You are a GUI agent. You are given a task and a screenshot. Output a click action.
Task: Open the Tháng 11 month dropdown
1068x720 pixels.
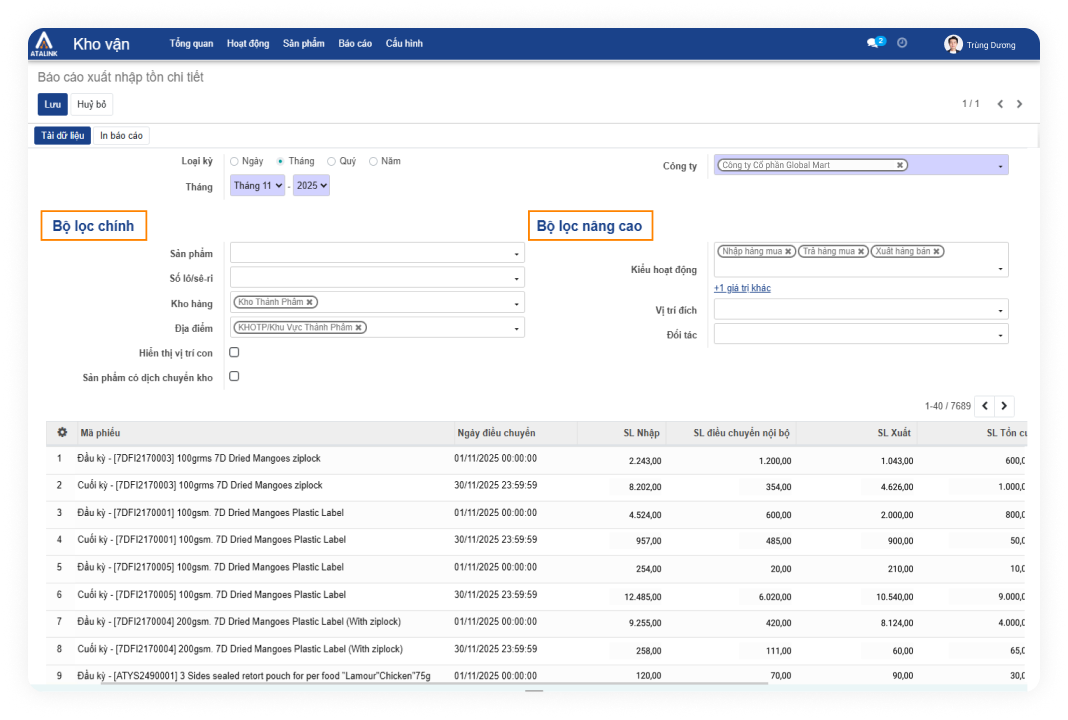pos(257,186)
